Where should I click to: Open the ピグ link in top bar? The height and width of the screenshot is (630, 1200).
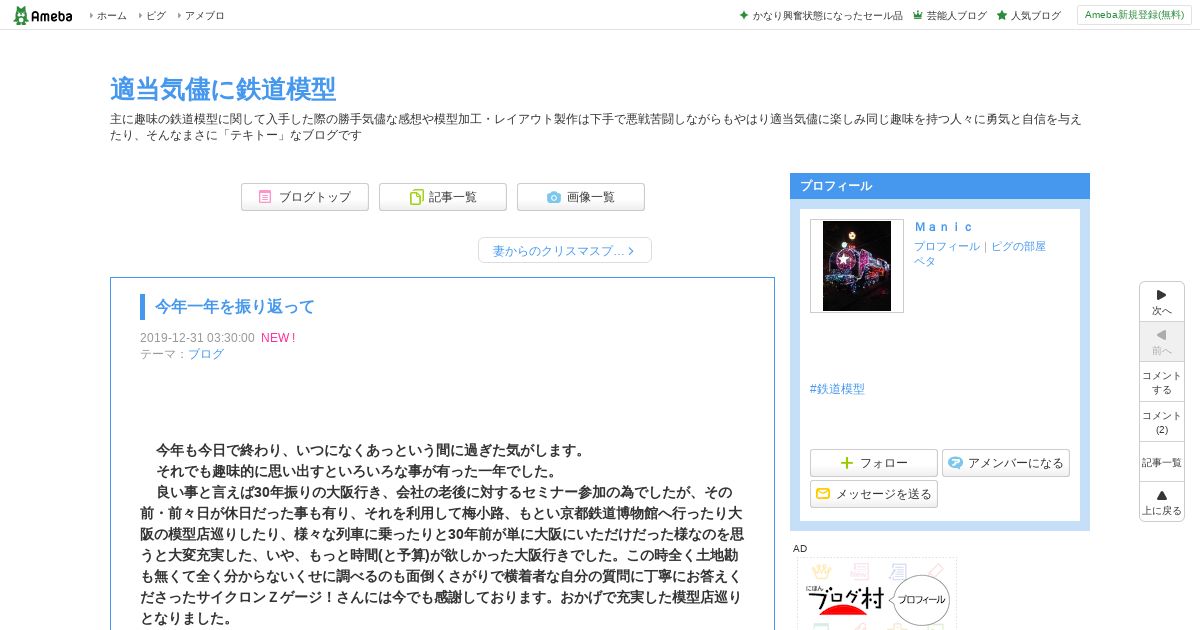tap(156, 16)
